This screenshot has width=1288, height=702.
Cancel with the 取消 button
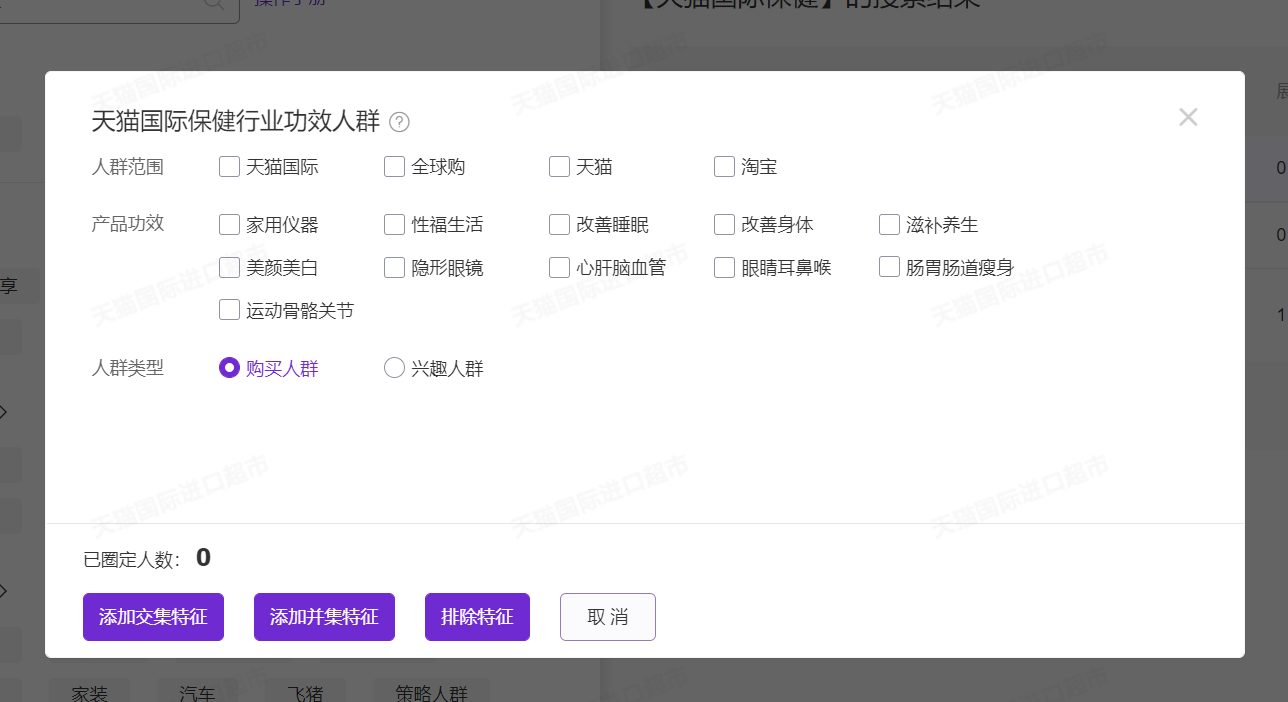point(608,617)
